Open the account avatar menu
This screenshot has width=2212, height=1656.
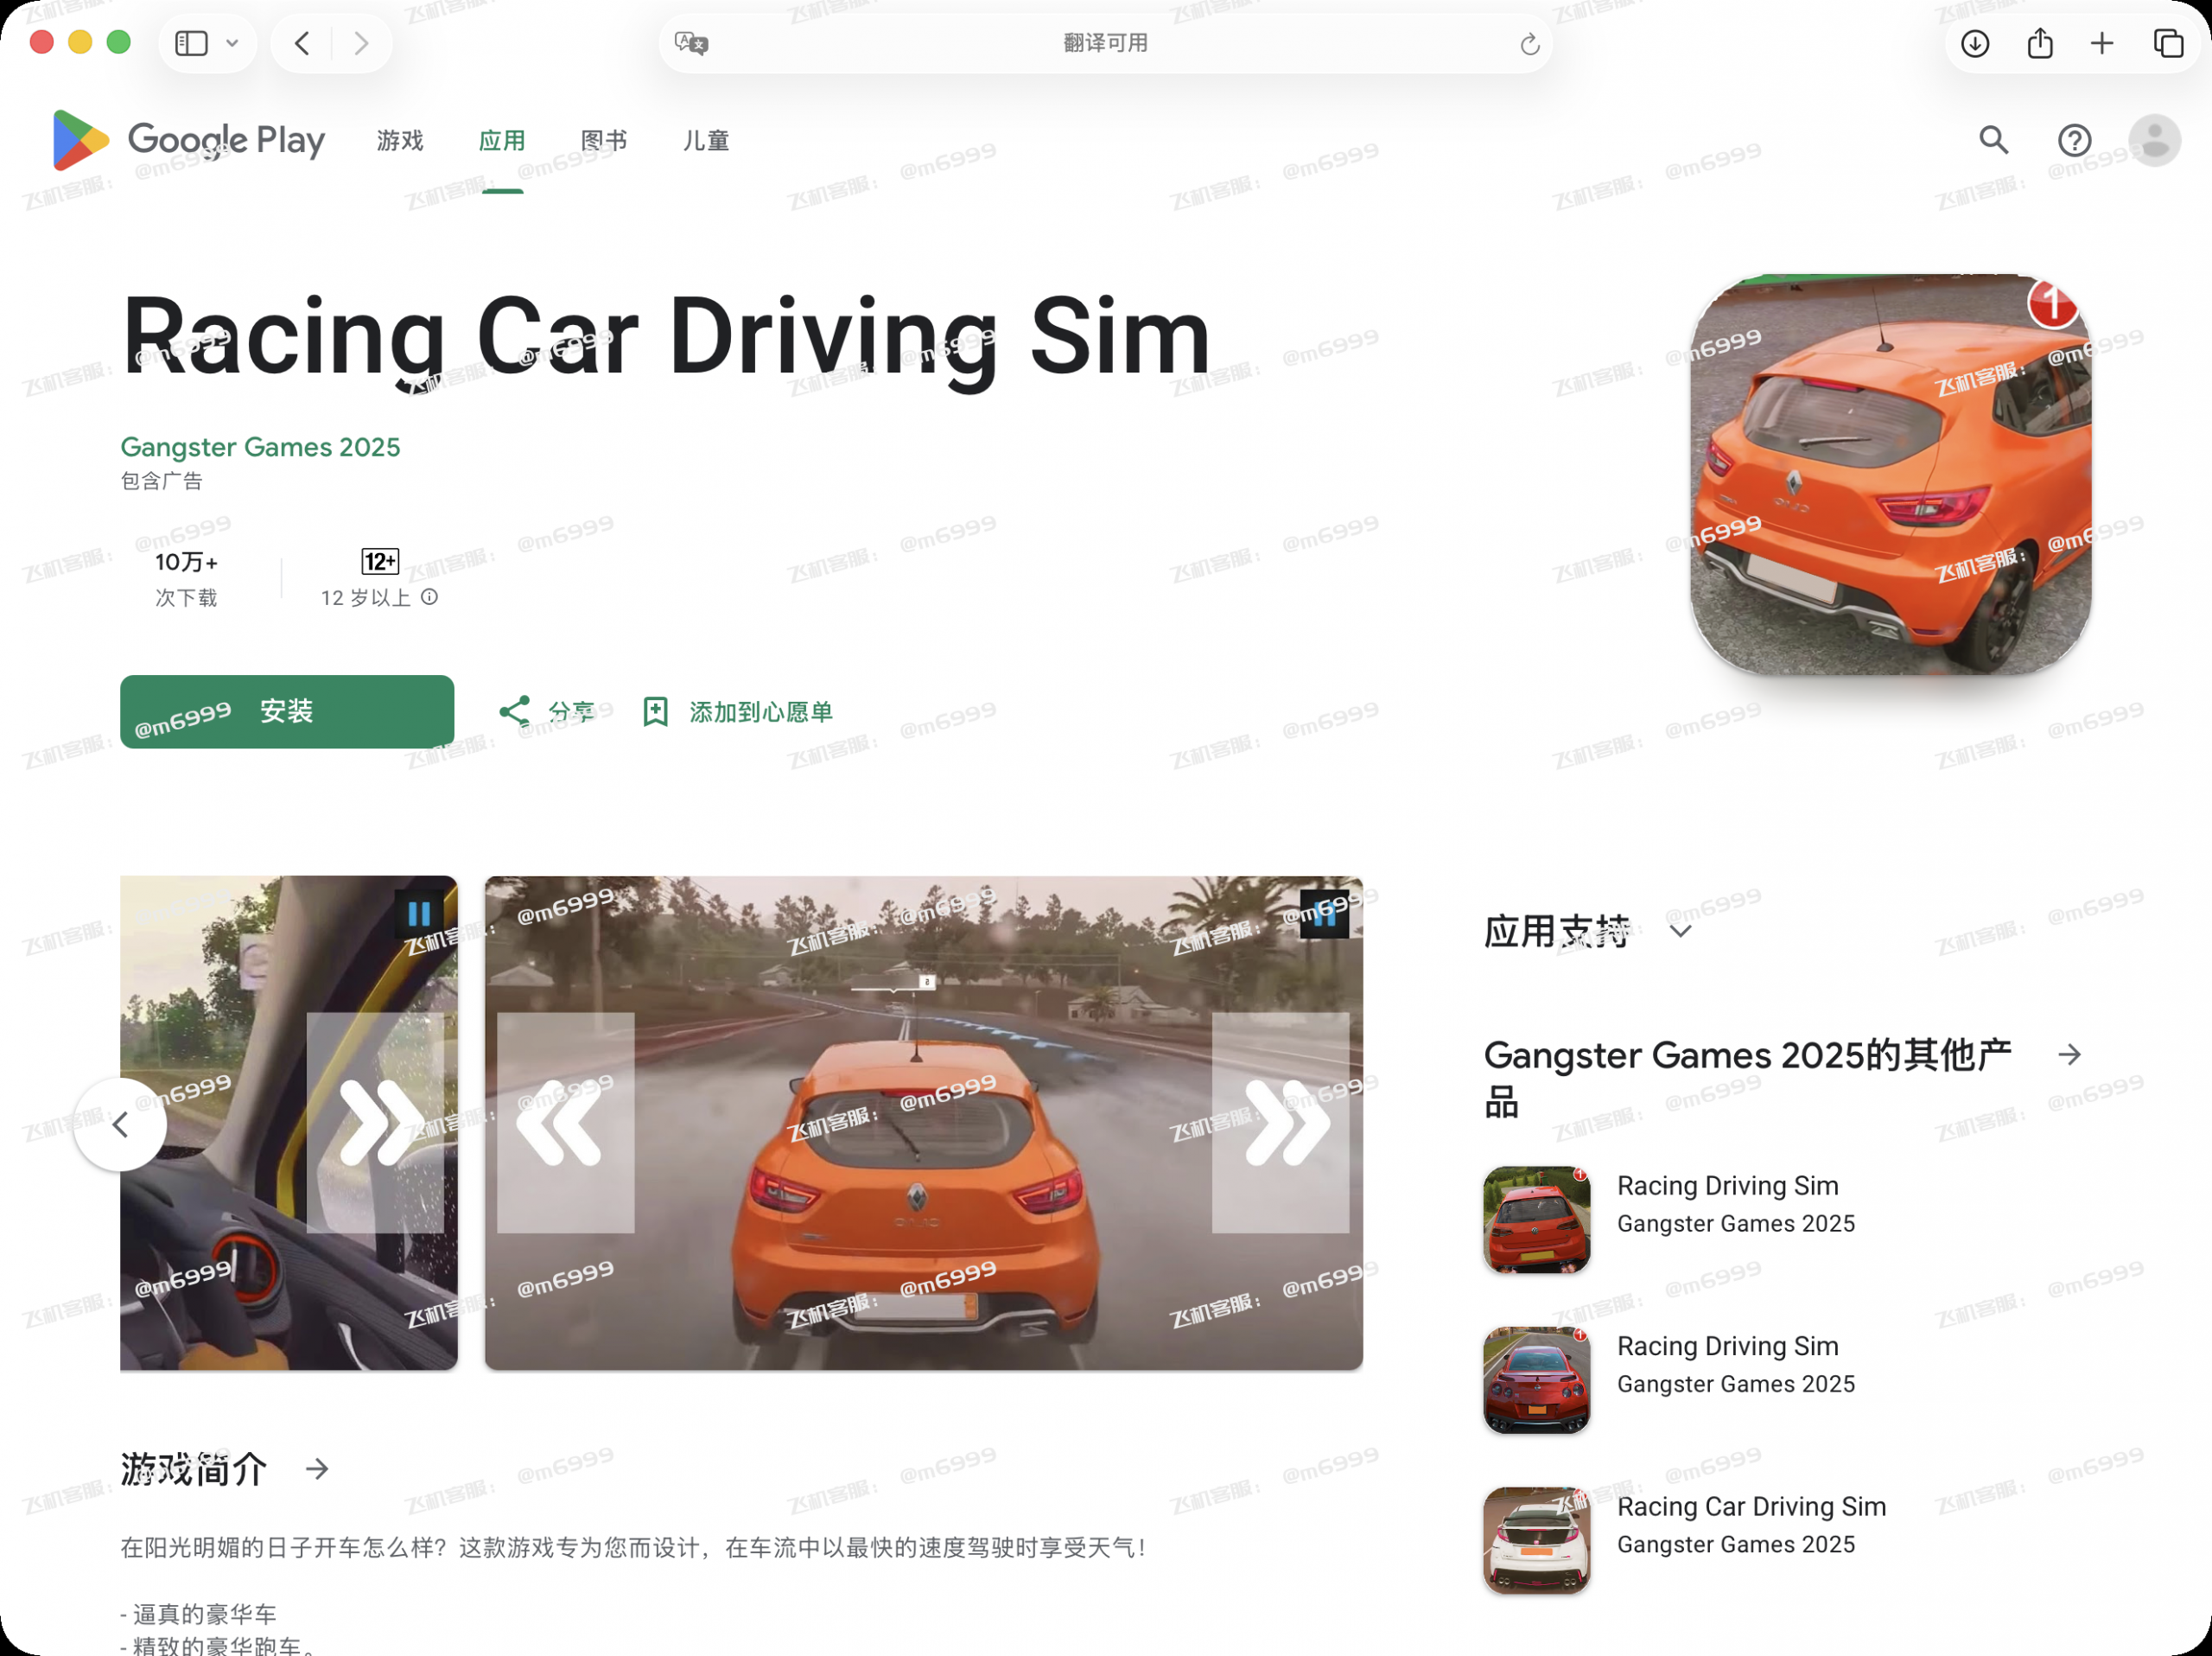click(2154, 140)
